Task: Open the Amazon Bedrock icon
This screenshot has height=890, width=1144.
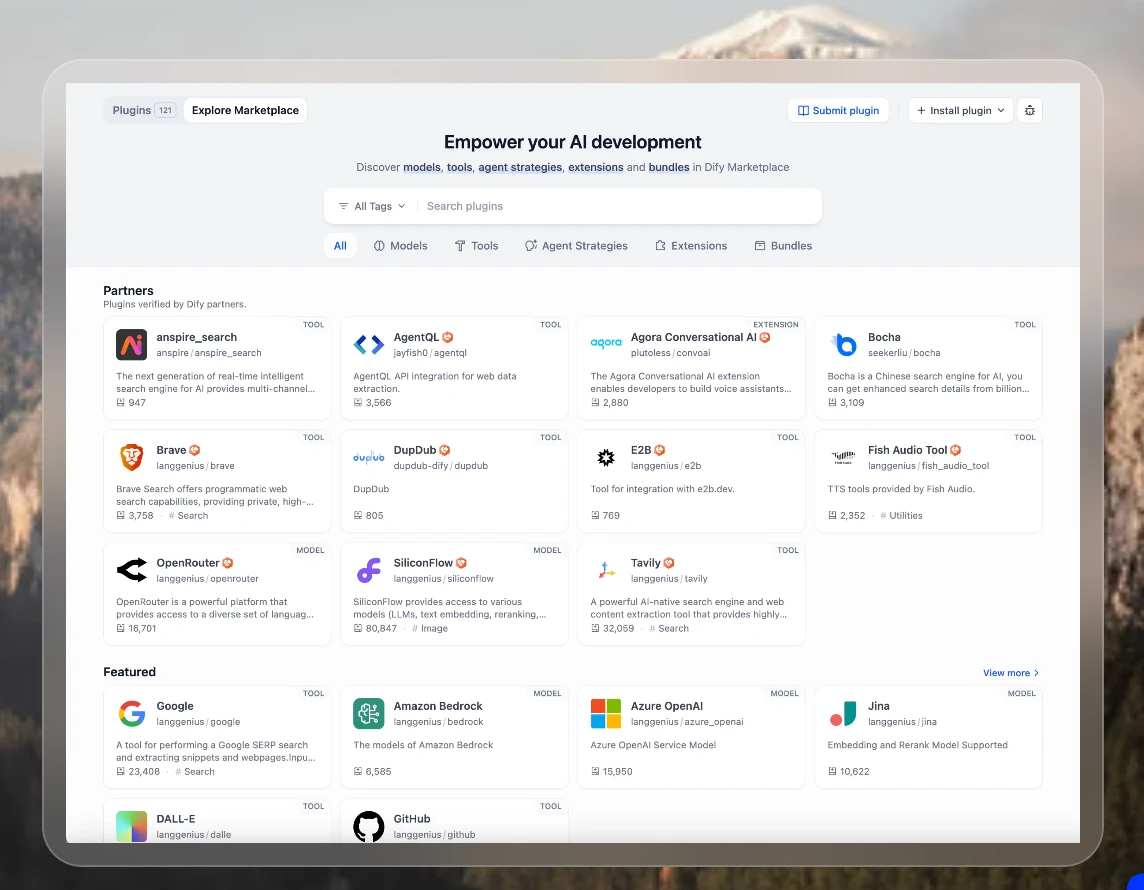Action: pyautogui.click(x=368, y=713)
